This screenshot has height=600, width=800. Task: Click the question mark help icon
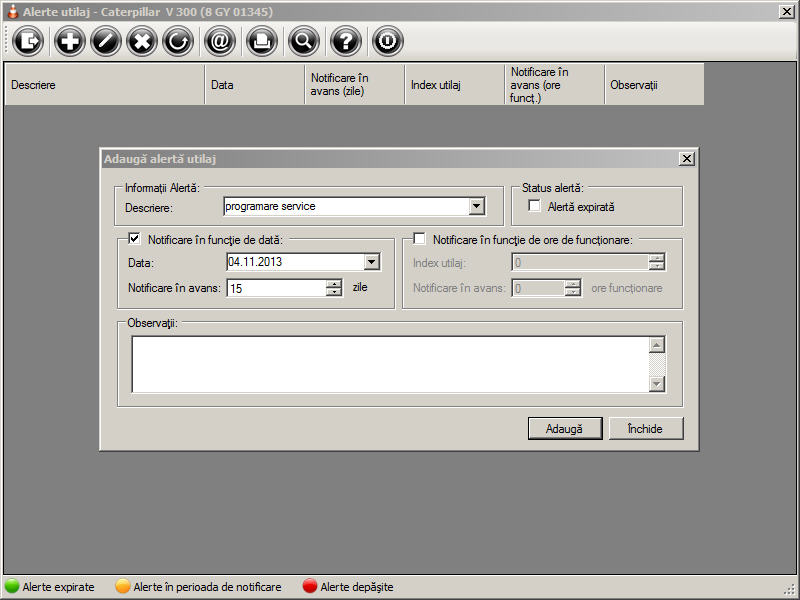pos(345,41)
